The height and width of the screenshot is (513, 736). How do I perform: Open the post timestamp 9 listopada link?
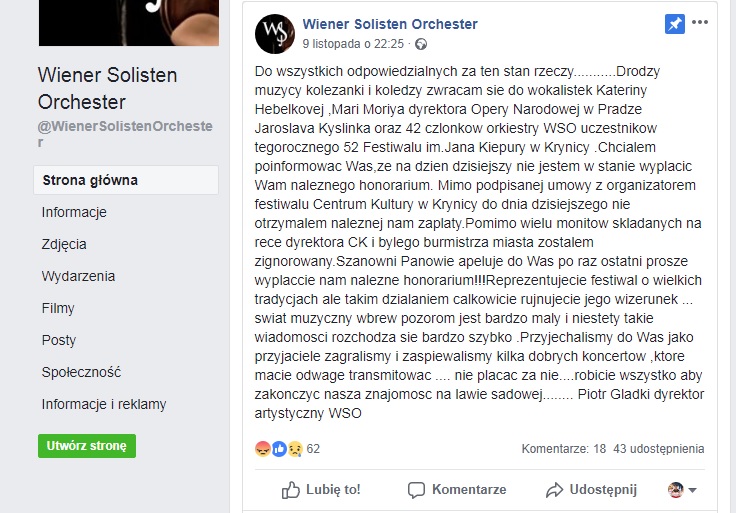point(353,44)
